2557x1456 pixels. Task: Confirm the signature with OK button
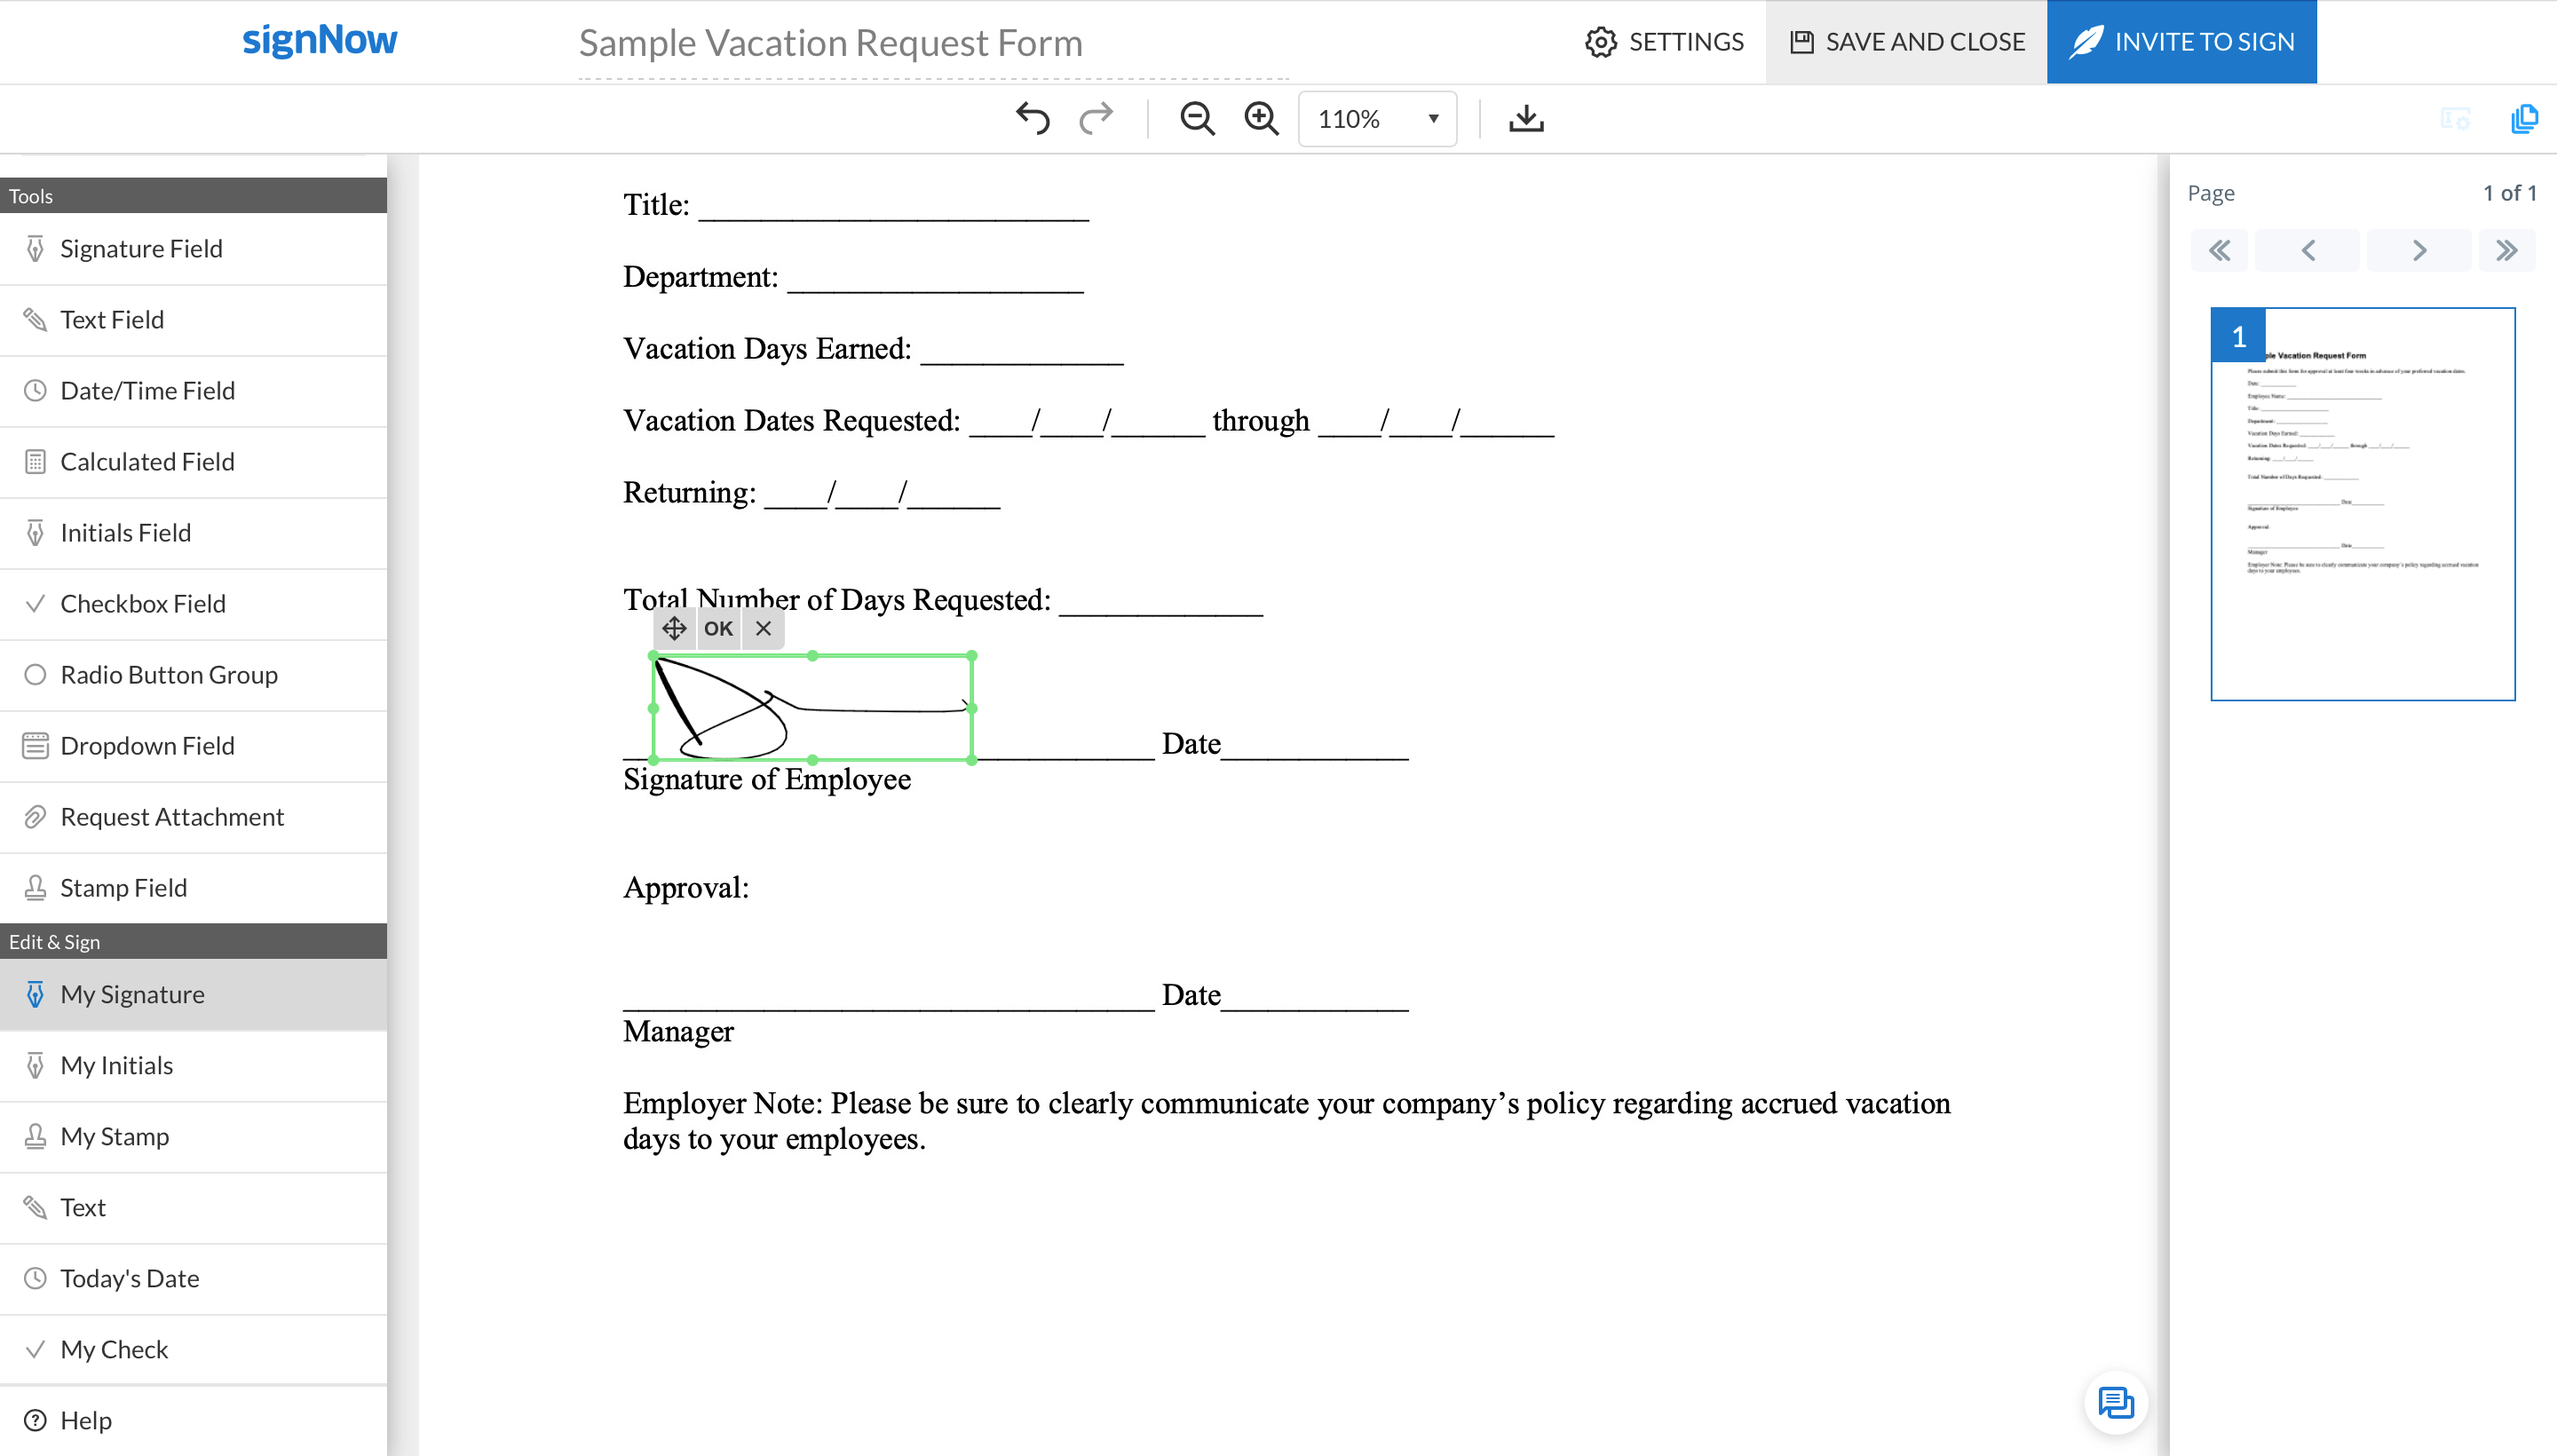pos(718,628)
